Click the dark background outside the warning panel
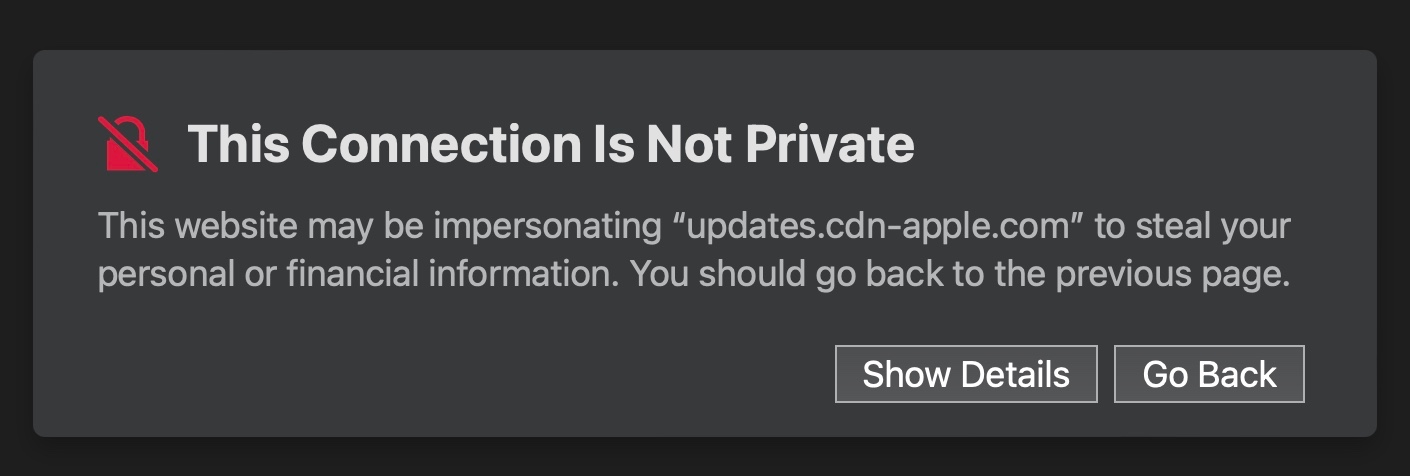The width and height of the screenshot is (1410, 476). [700, 22]
